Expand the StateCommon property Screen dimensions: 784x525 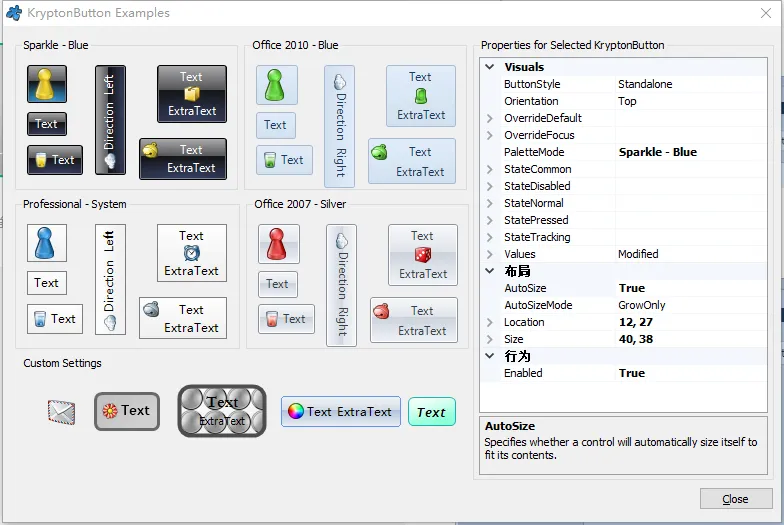pyautogui.click(x=490, y=169)
